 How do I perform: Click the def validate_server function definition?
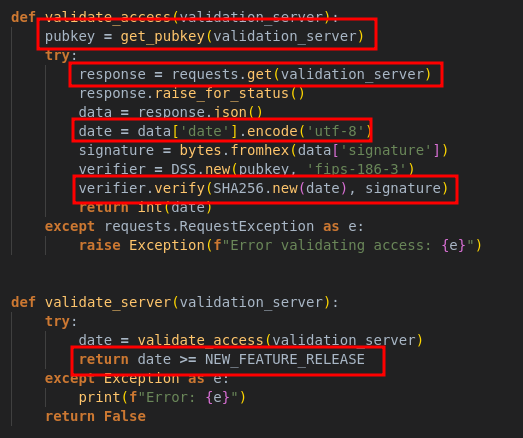[x=175, y=302]
